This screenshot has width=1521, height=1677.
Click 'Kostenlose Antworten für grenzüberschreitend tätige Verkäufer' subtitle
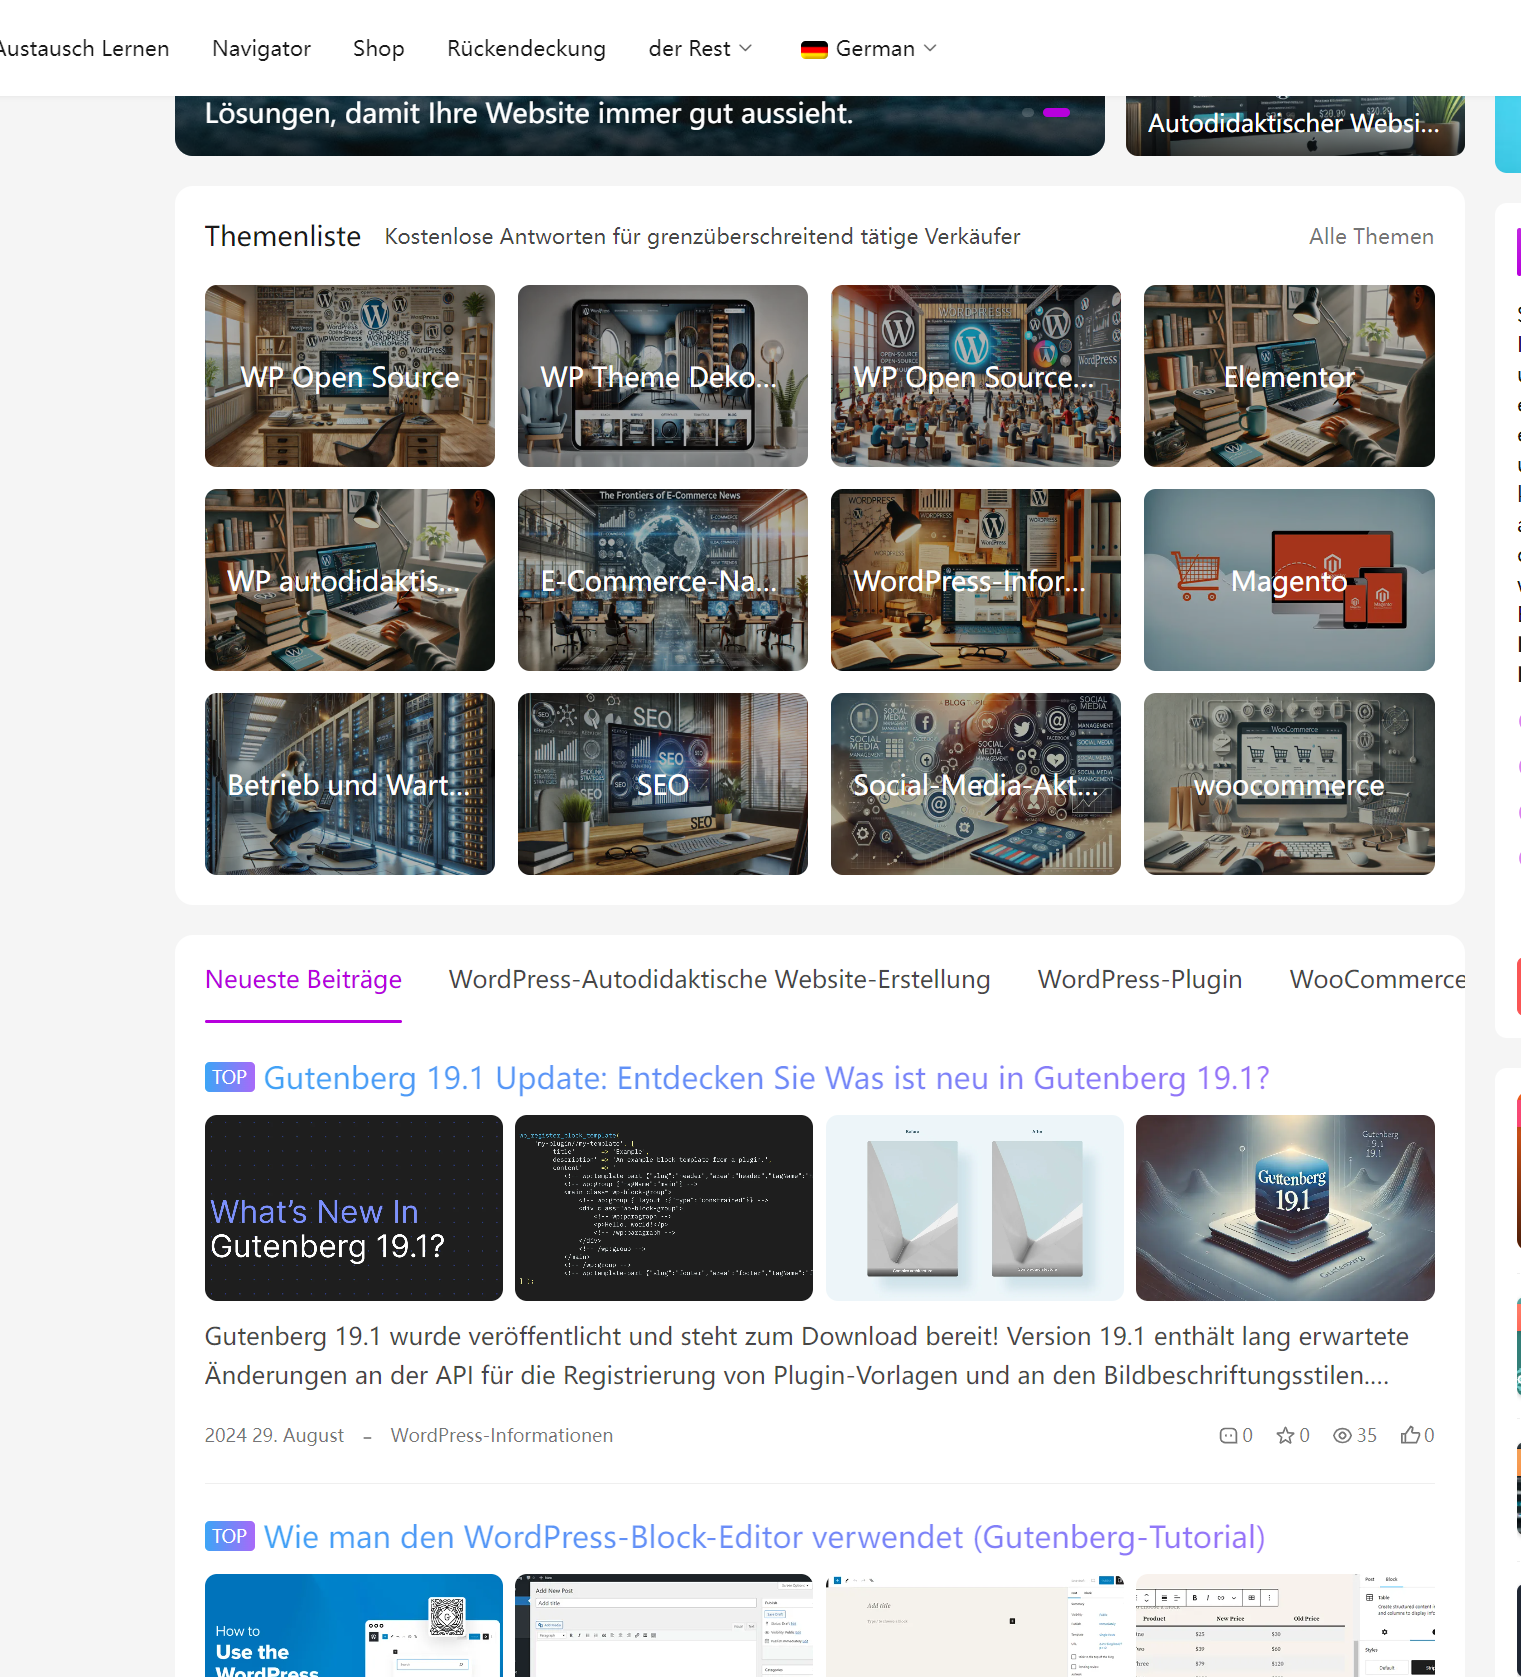click(x=702, y=236)
